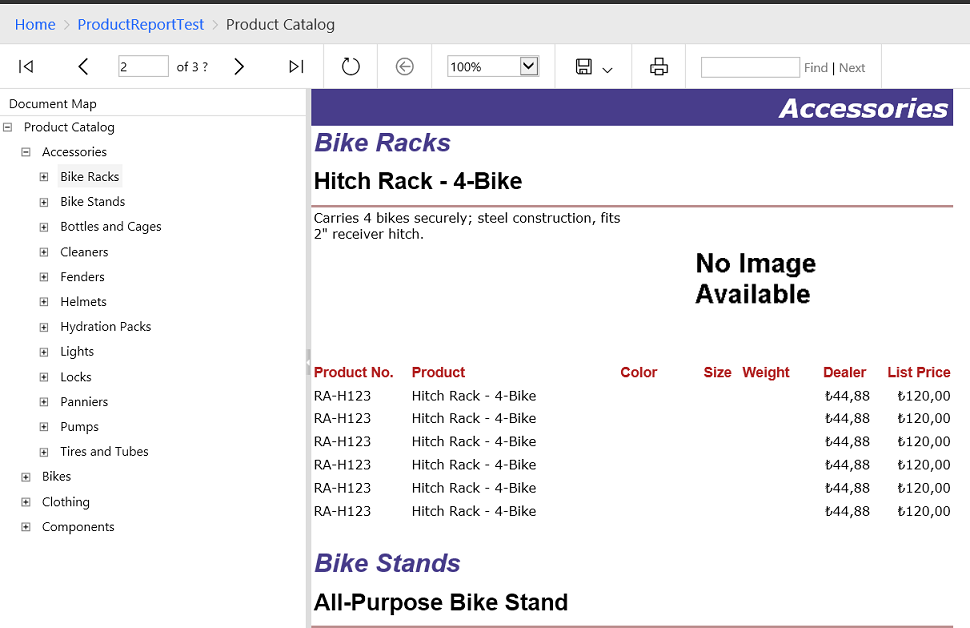Click the back-to-parent-report arrow icon
The image size is (970, 628).
[x=405, y=67]
